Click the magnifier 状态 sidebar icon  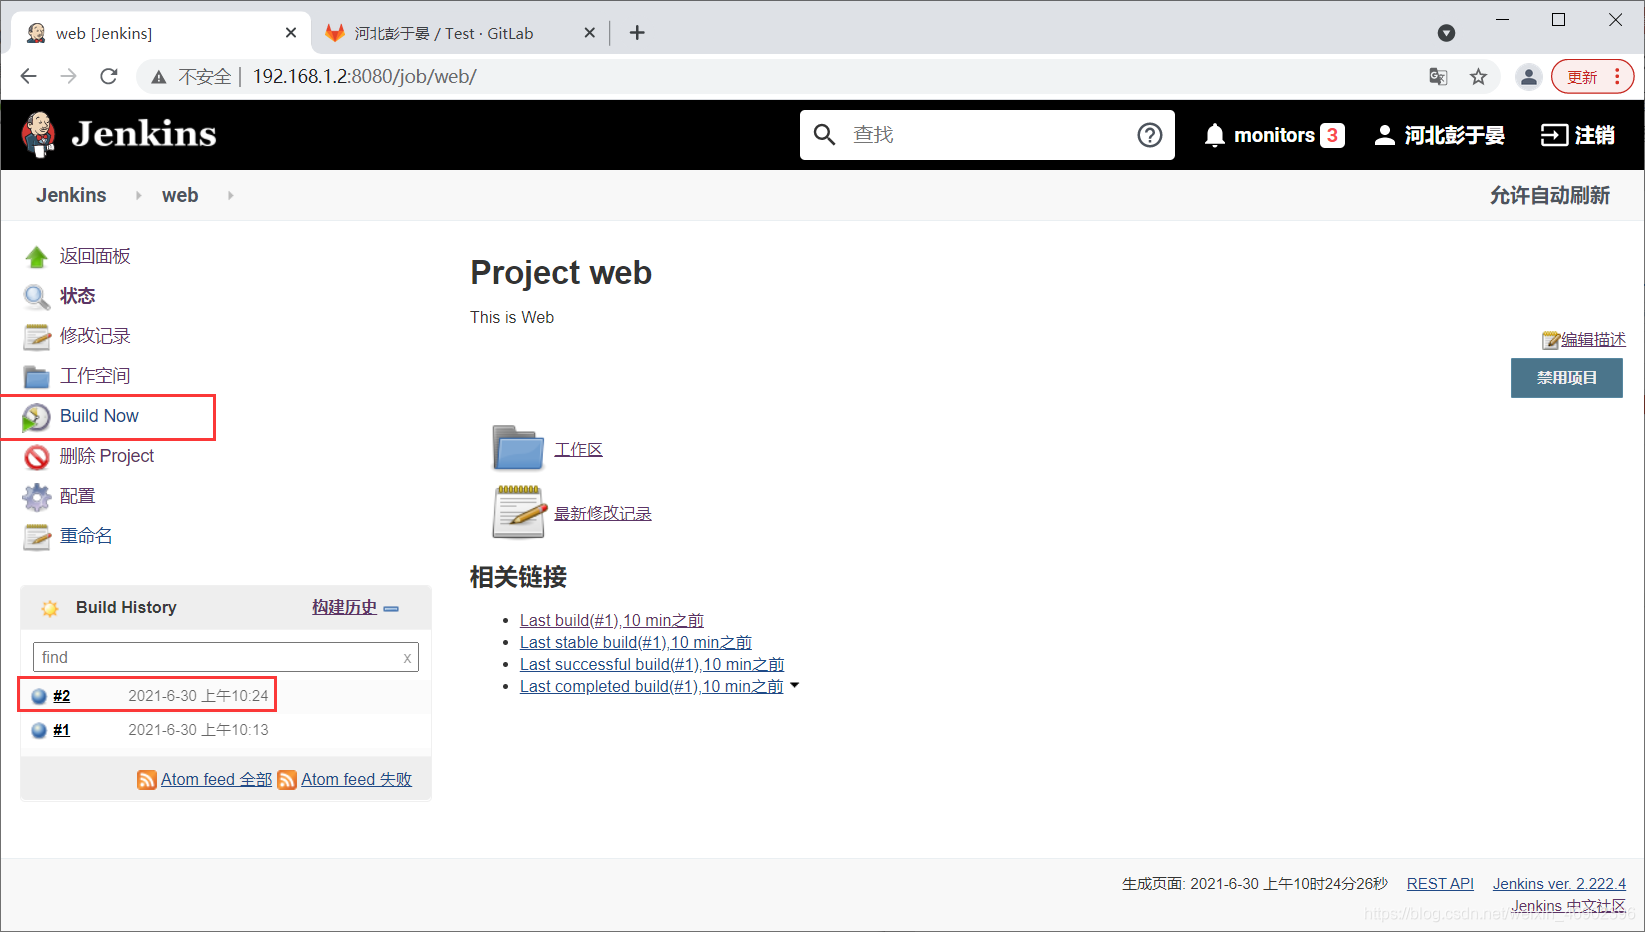[37, 297]
